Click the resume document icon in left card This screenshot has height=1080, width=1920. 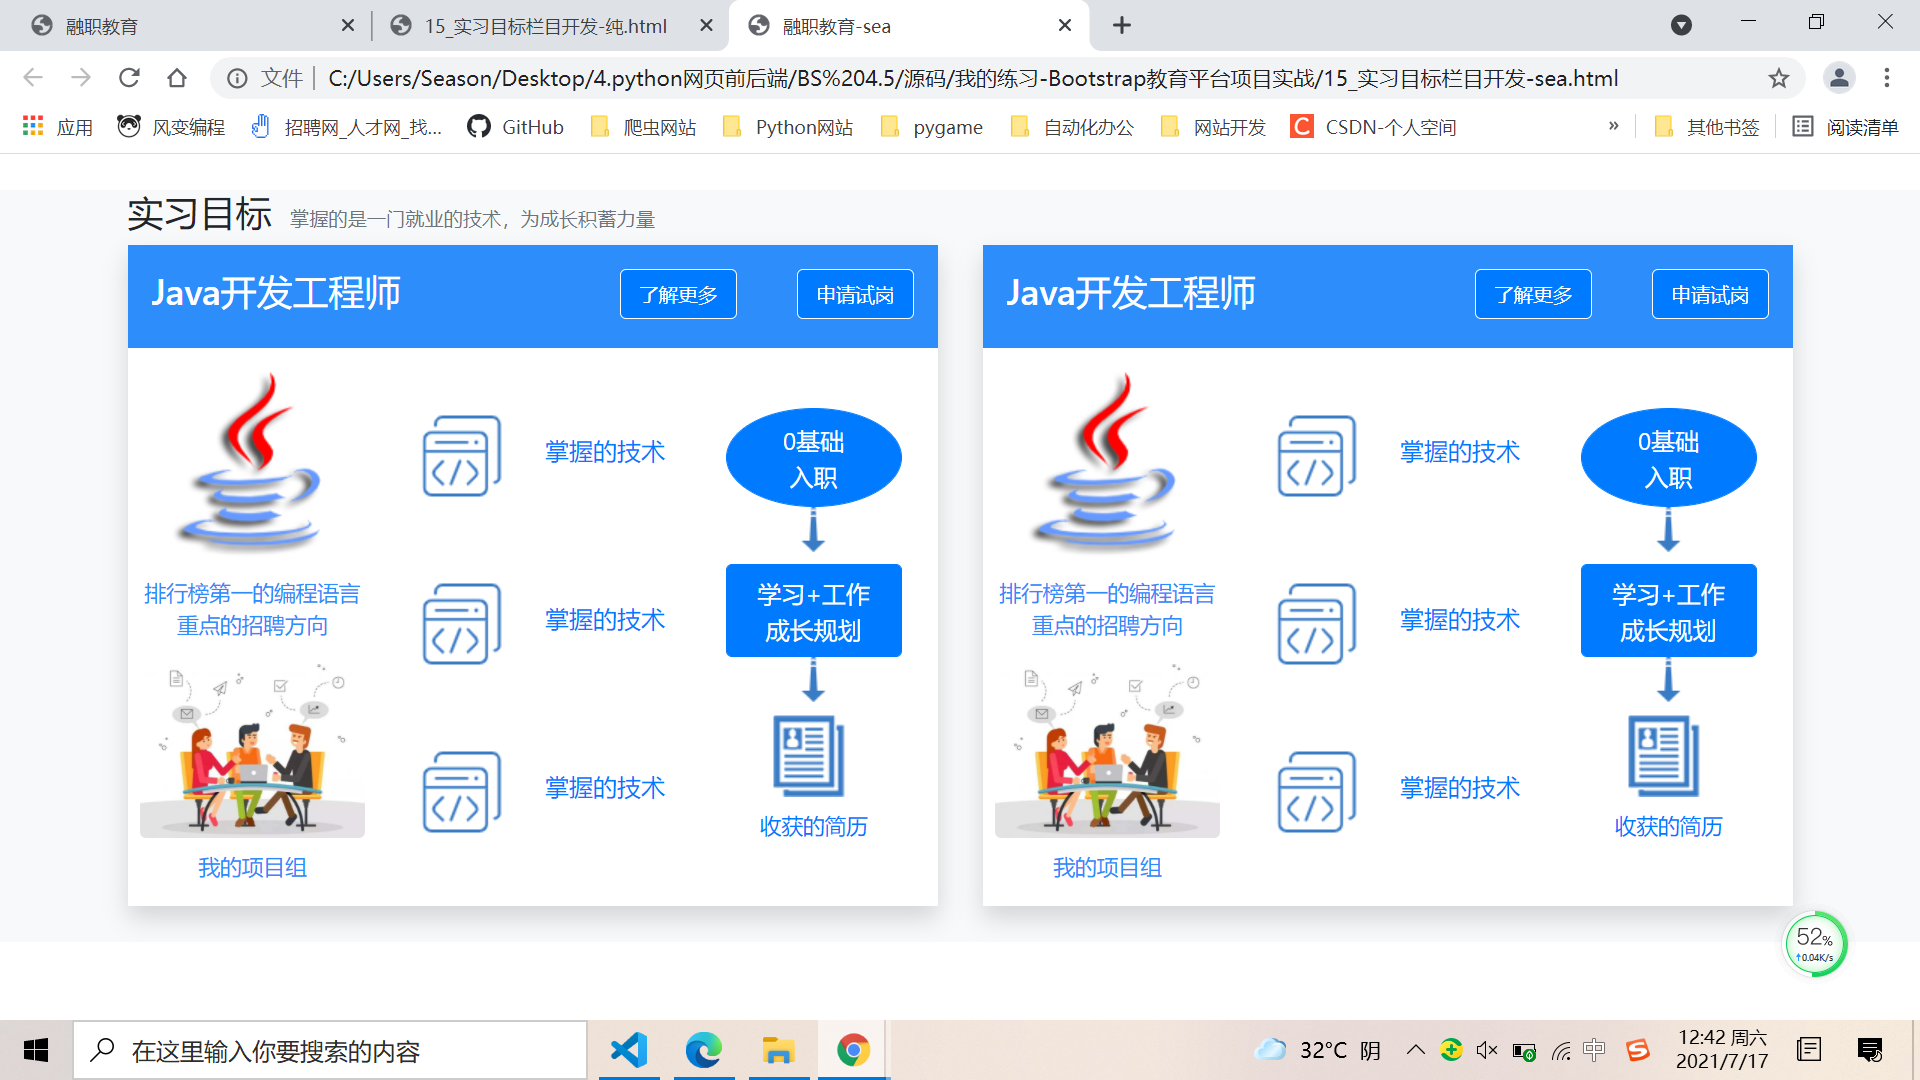click(x=809, y=756)
